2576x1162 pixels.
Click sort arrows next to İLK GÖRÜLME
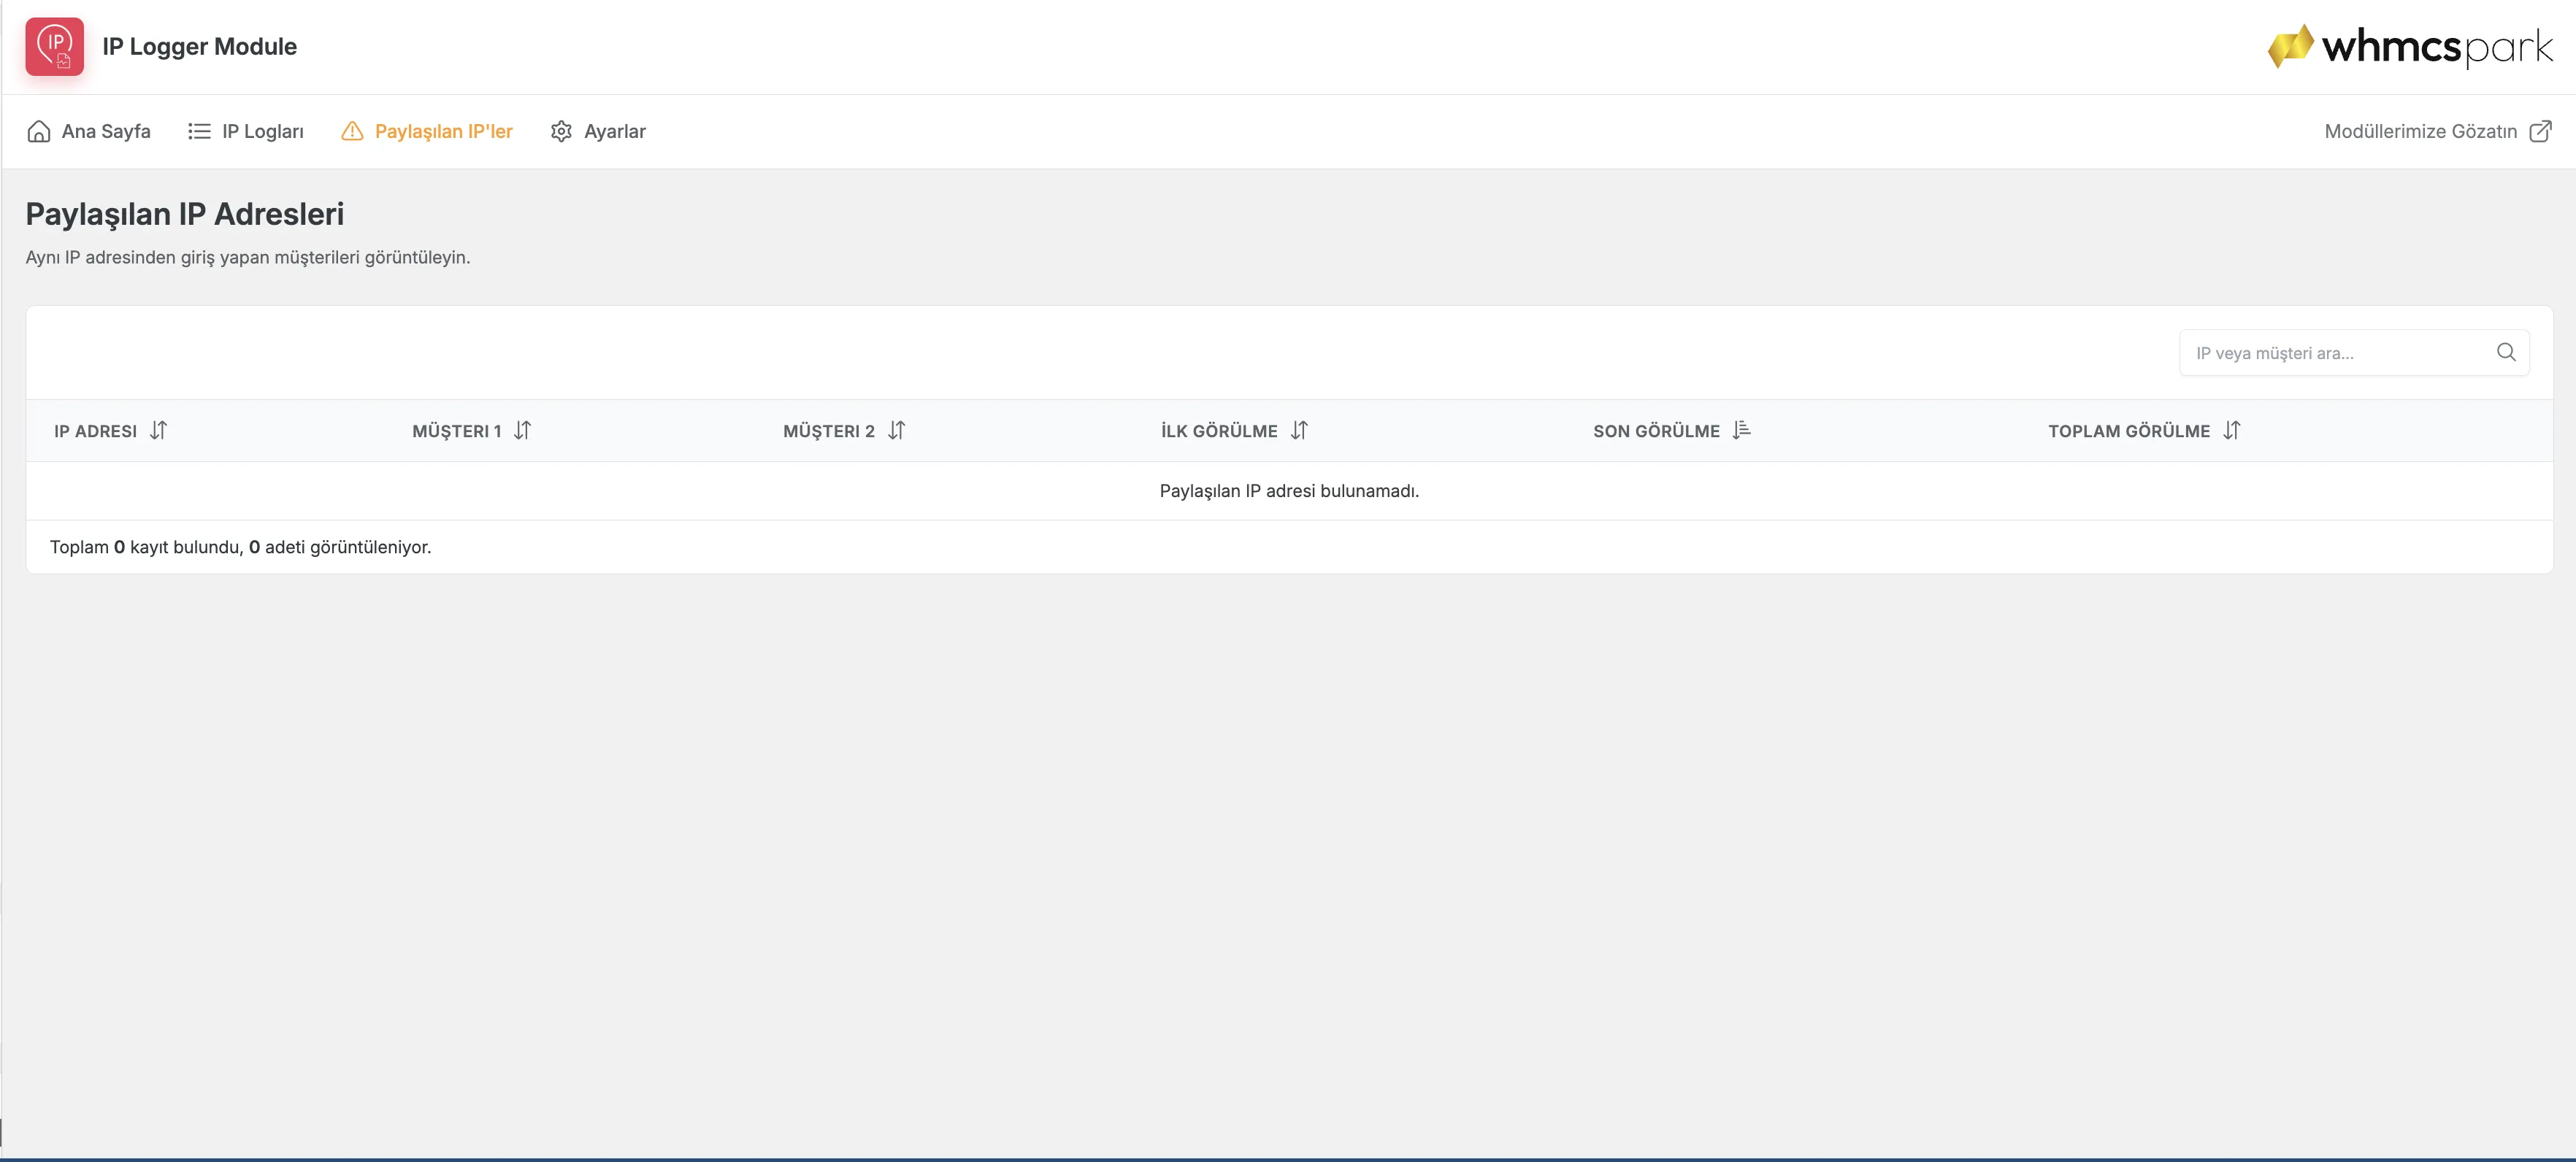[1299, 430]
